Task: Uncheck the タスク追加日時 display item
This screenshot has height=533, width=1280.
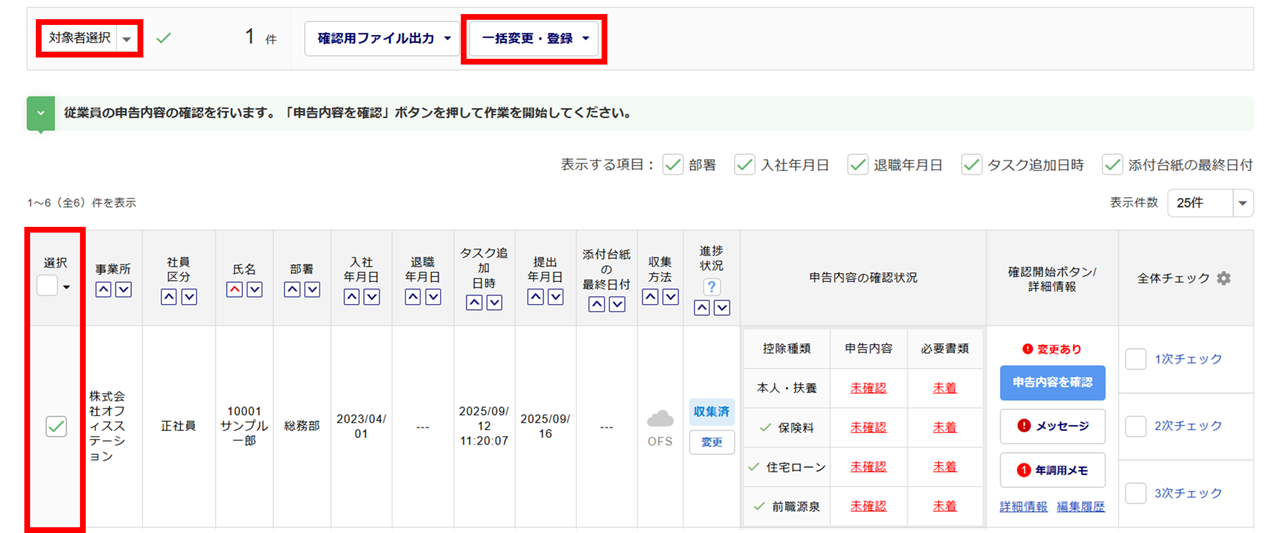Action: [x=971, y=165]
